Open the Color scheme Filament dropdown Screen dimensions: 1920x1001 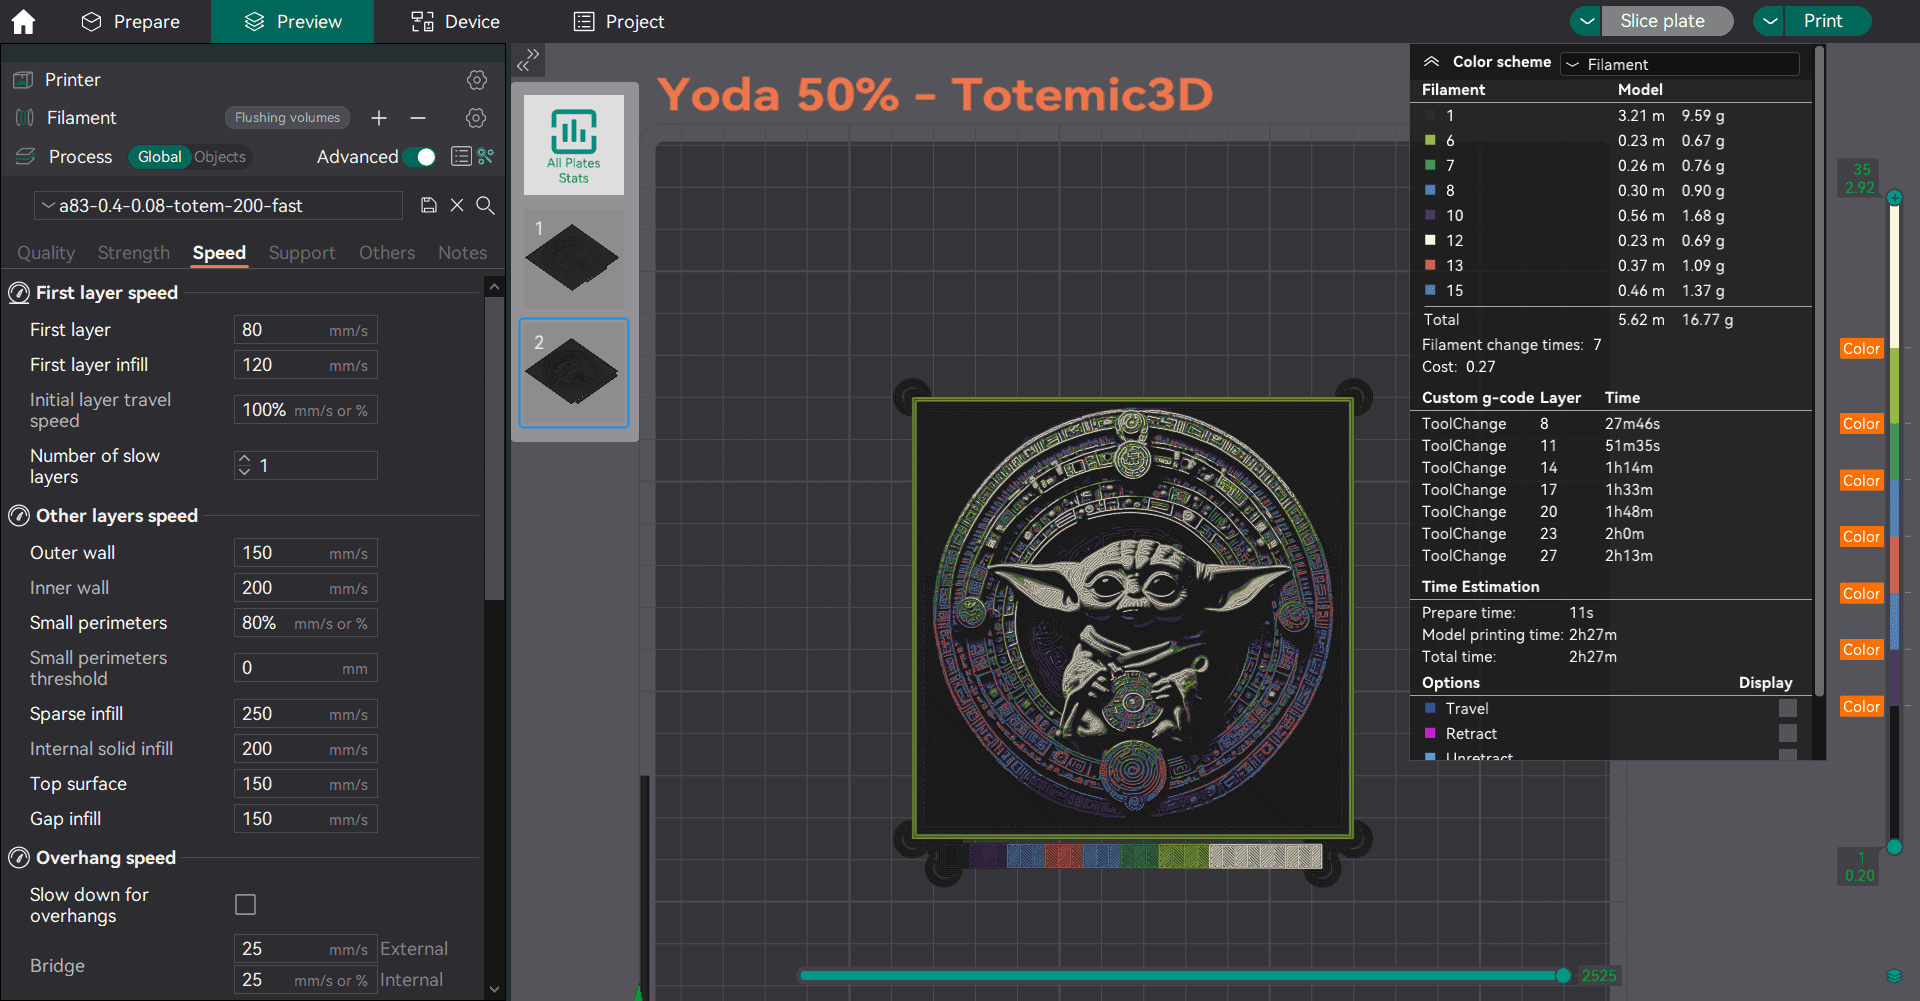[1680, 64]
